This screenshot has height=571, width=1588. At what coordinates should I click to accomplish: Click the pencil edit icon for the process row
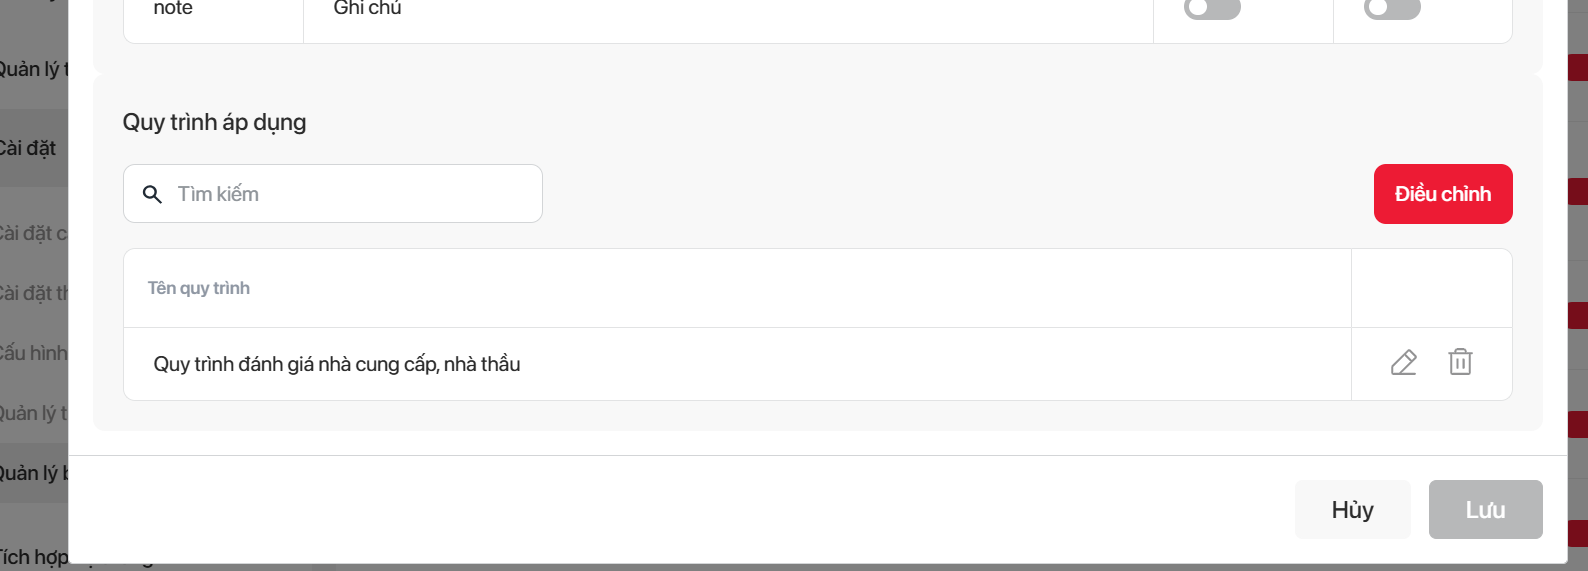pos(1403,362)
